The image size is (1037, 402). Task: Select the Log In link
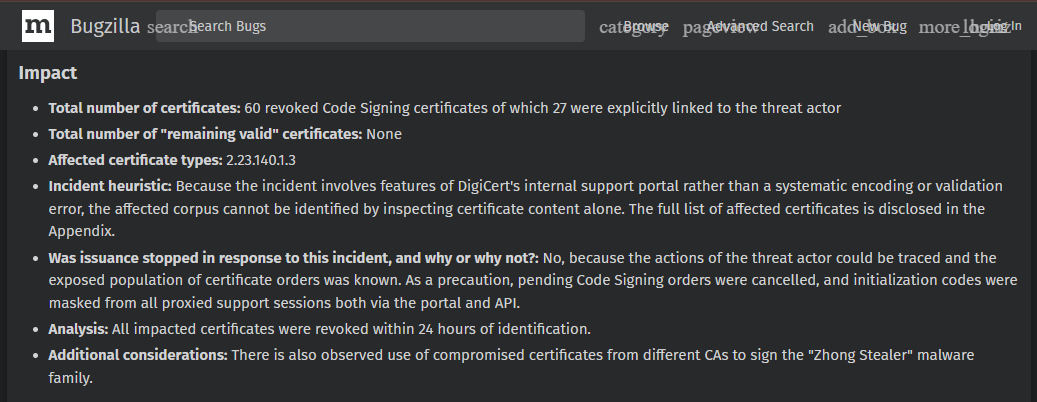1004,26
